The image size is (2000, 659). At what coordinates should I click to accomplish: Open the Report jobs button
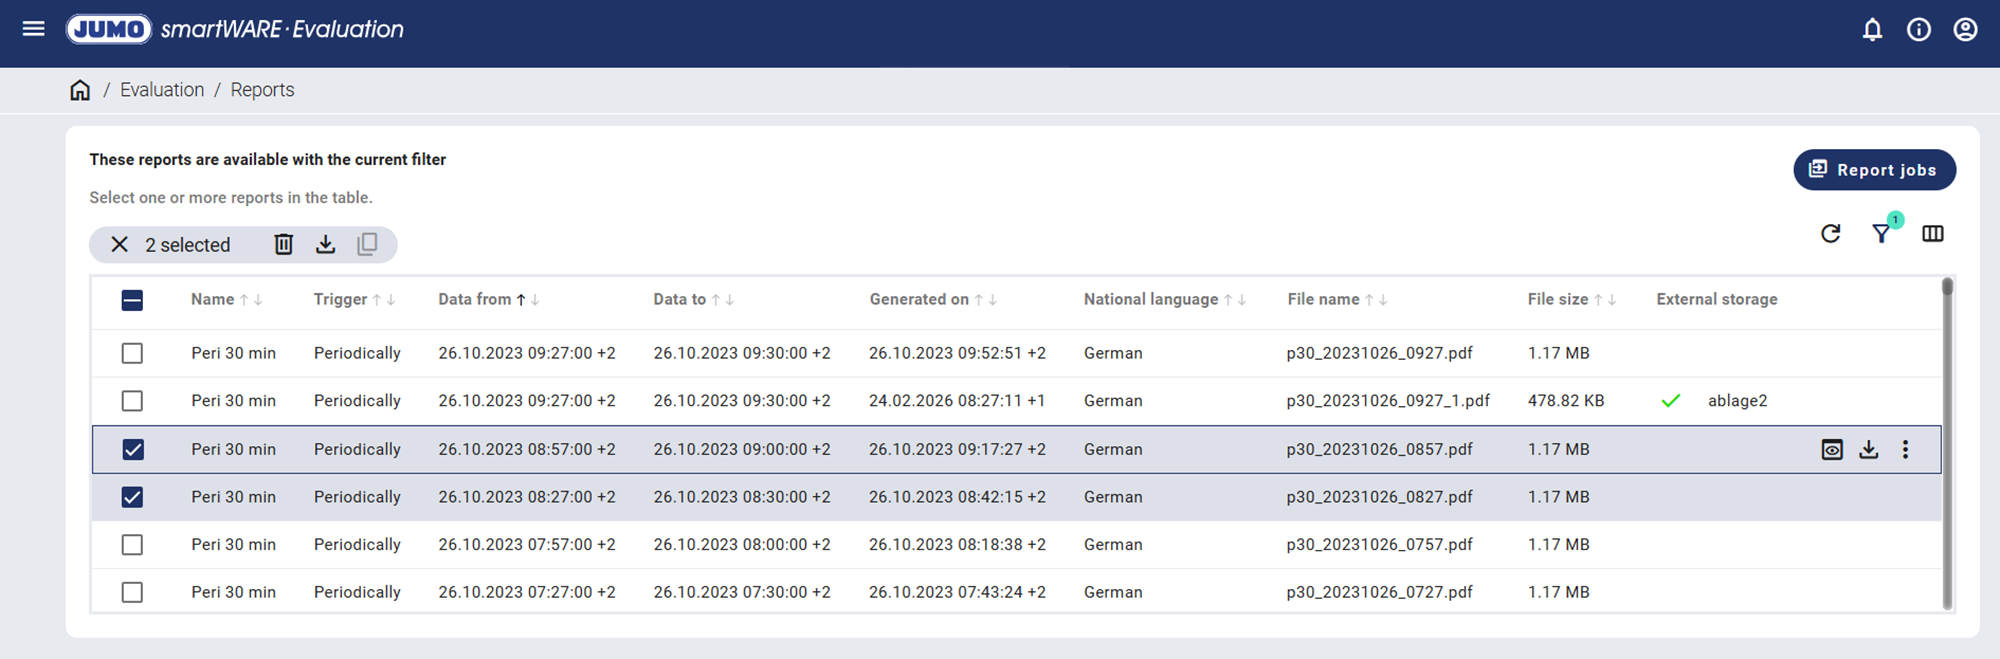[1874, 170]
